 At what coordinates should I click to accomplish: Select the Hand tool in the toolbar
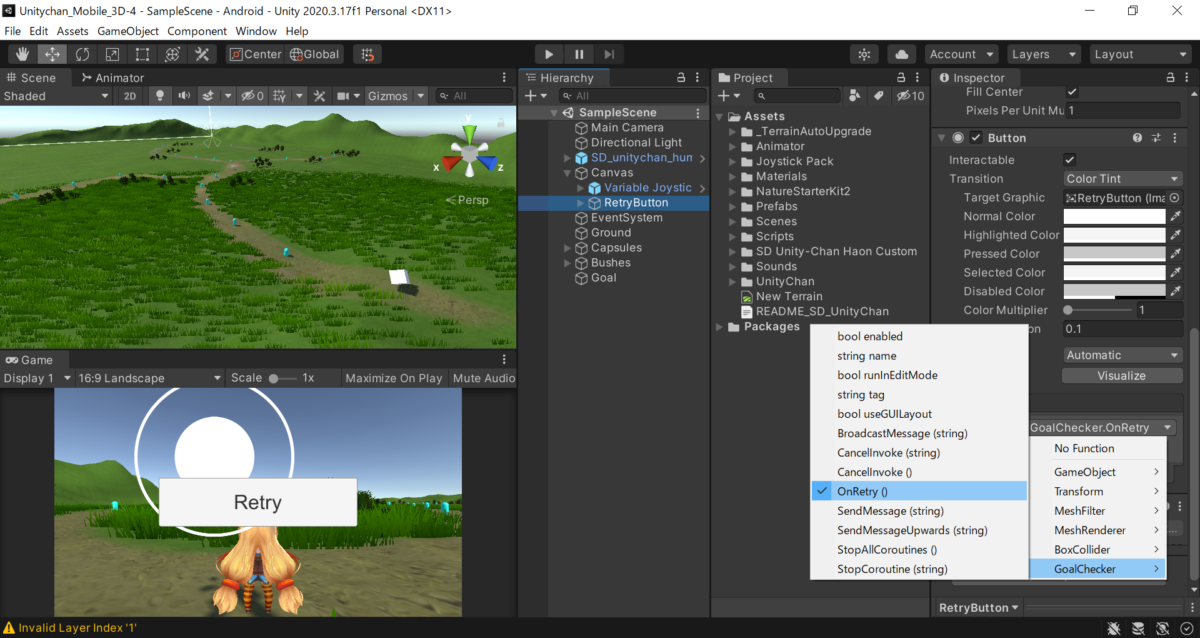pos(23,54)
